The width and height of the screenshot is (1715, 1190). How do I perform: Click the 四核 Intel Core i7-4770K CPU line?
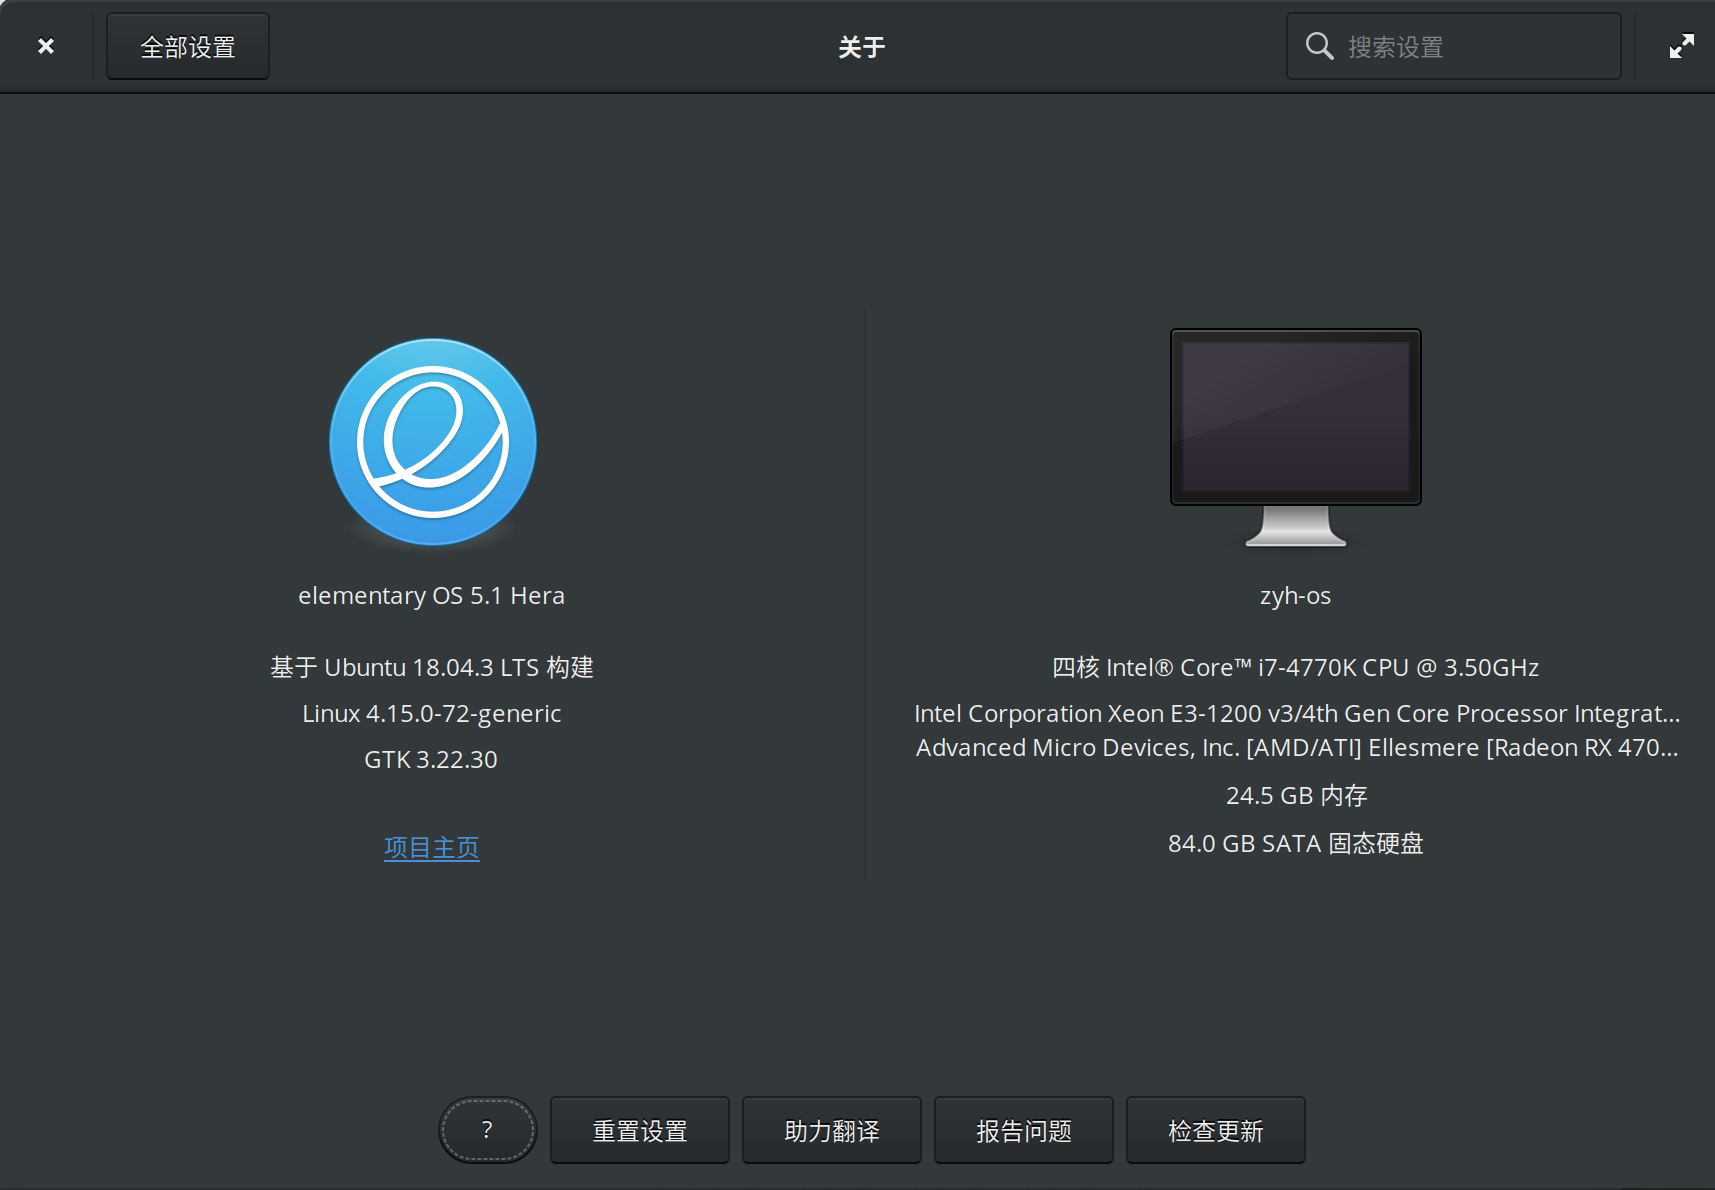click(1296, 667)
